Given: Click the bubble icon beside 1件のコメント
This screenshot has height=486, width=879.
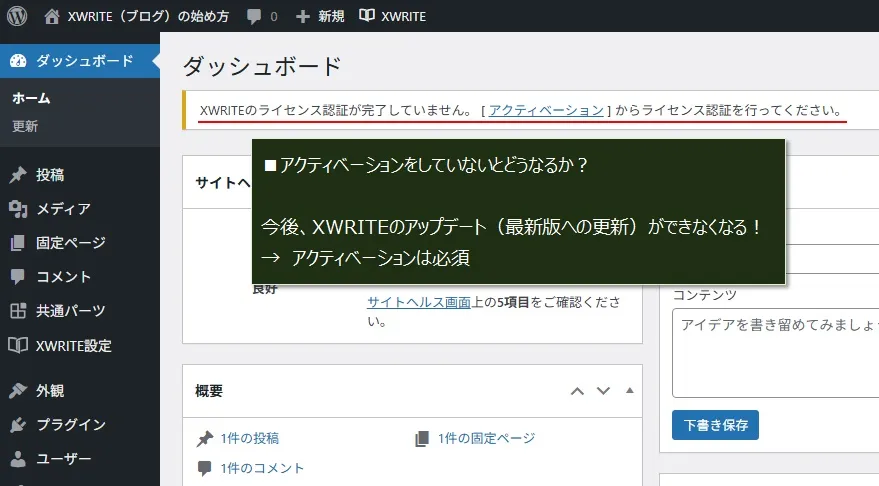Looking at the screenshot, I should 205,468.
